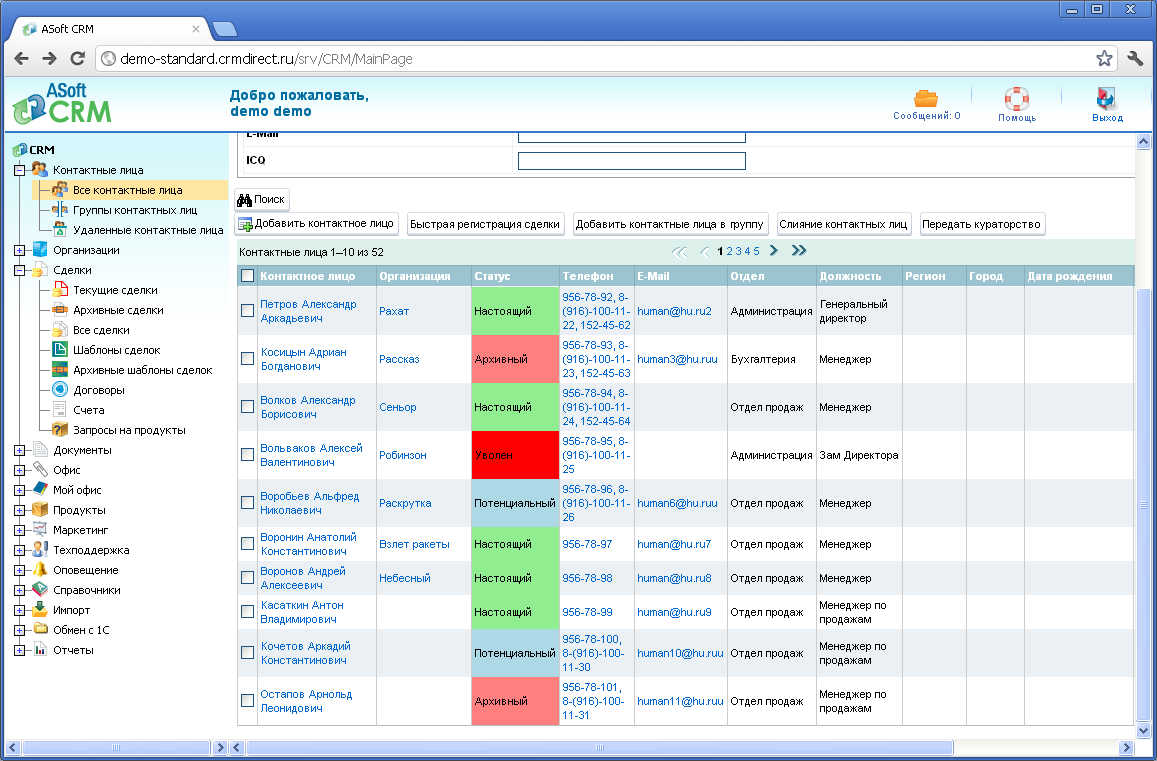Expand the Офис tree node

pos(19,470)
